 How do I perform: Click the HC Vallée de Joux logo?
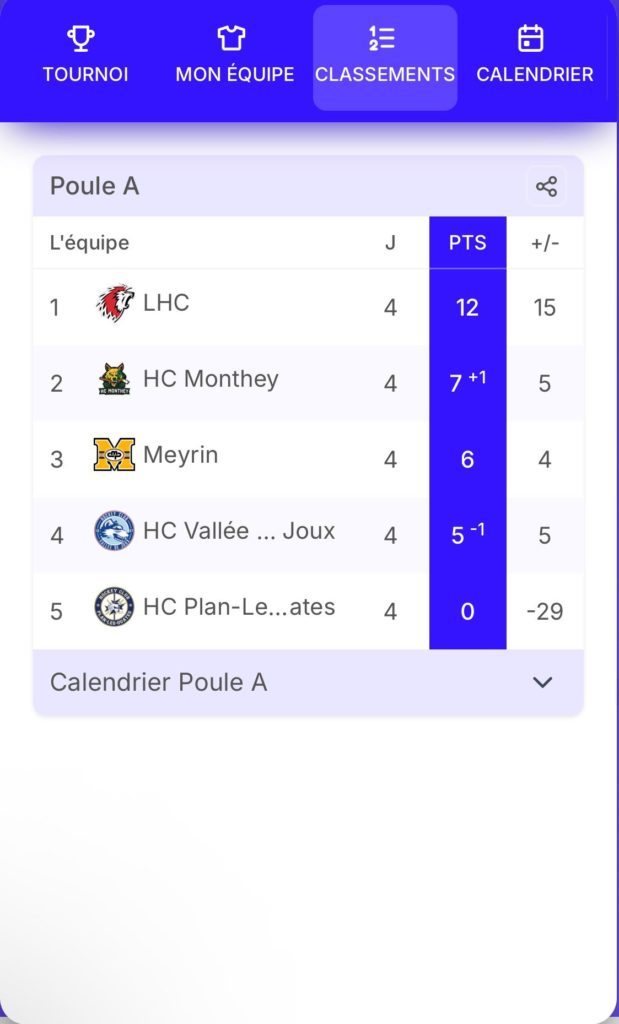[x=114, y=531]
